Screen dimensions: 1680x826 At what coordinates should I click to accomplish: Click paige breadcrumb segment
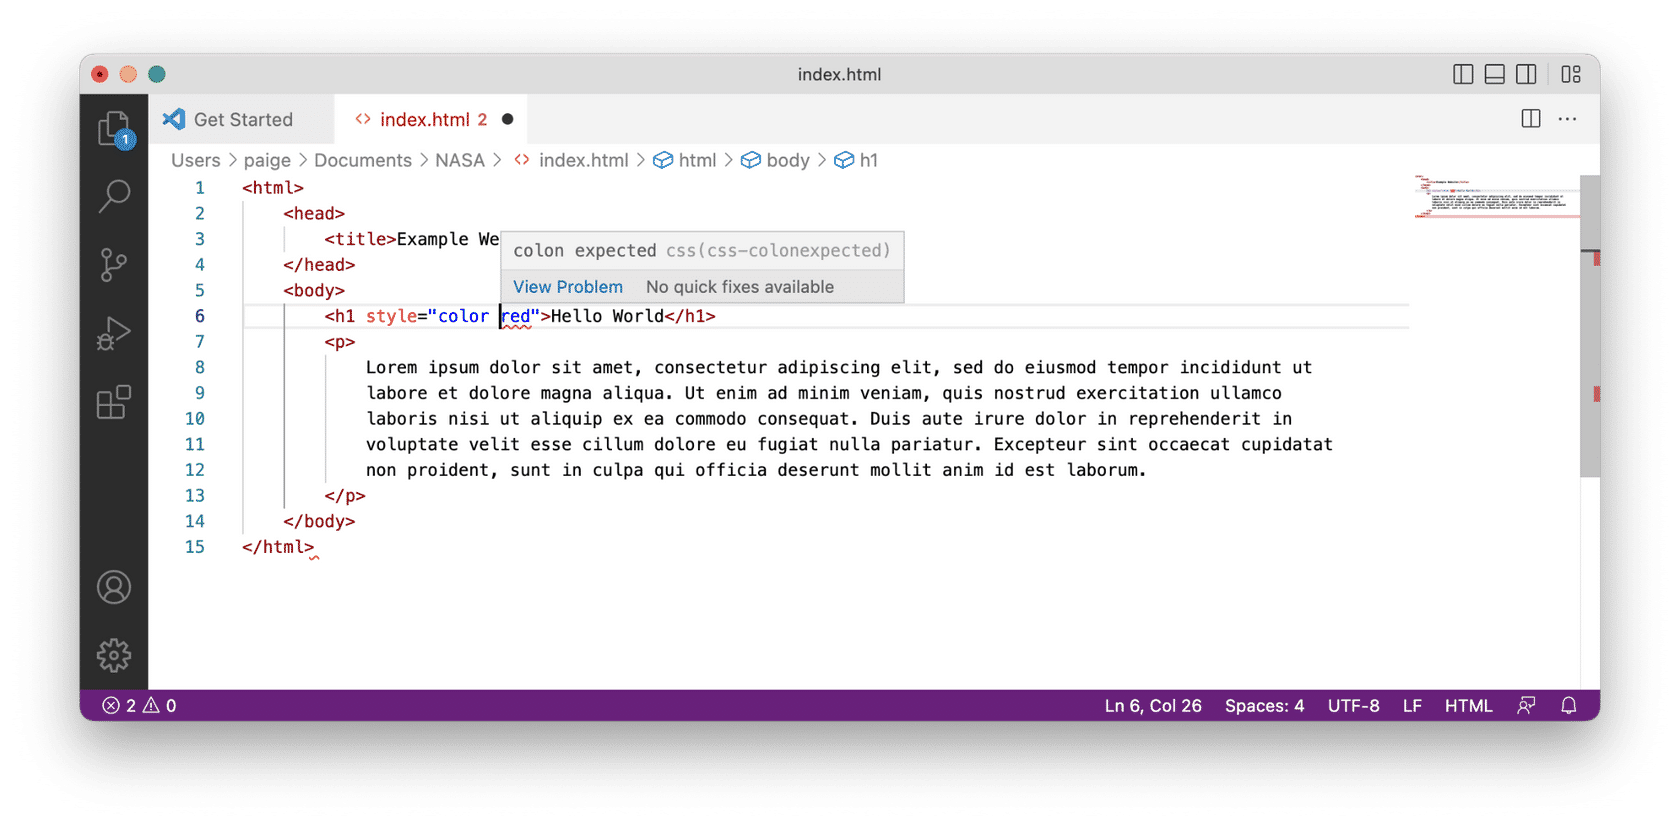point(267,160)
